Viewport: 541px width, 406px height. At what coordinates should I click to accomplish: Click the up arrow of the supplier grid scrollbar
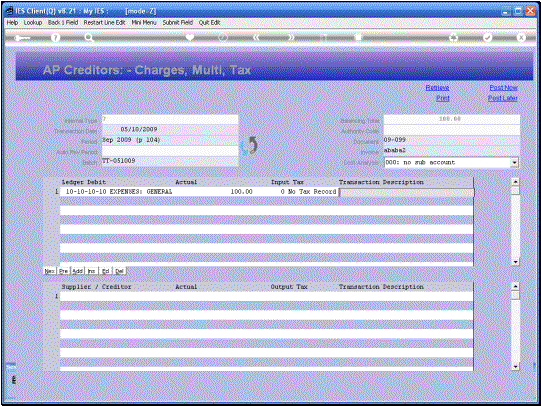pyautogui.click(x=515, y=286)
